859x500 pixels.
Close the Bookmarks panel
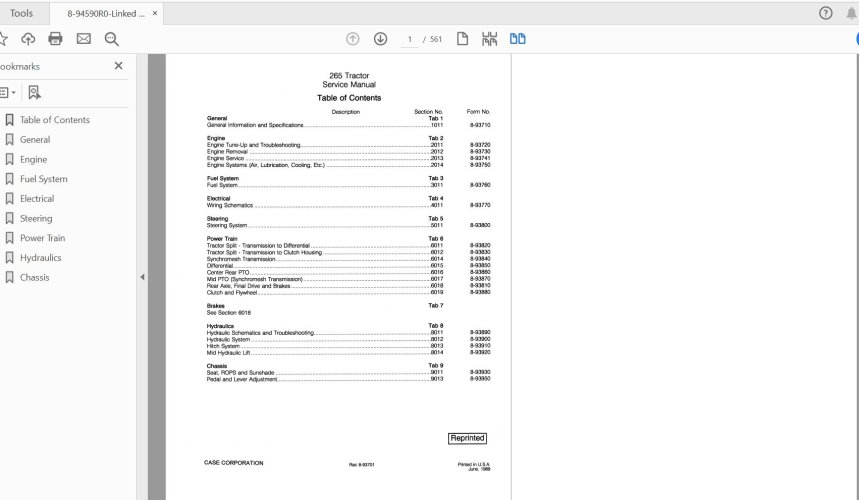118,66
